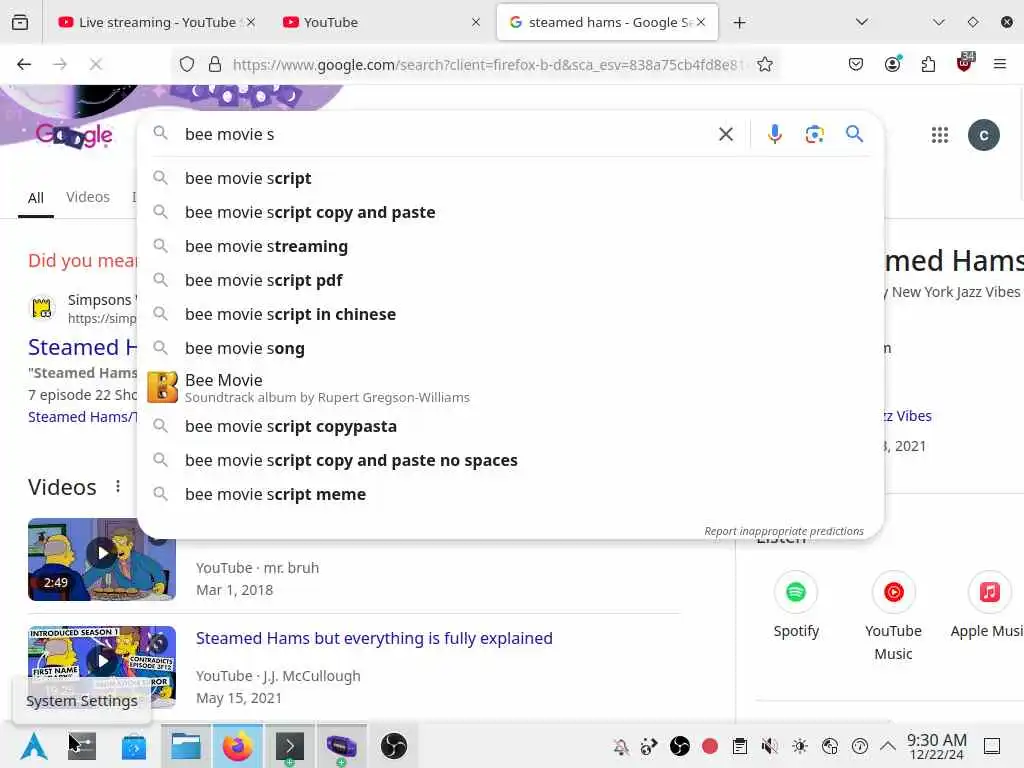Open the application launcher in taskbar
1024x768 pixels.
[x=34, y=746]
